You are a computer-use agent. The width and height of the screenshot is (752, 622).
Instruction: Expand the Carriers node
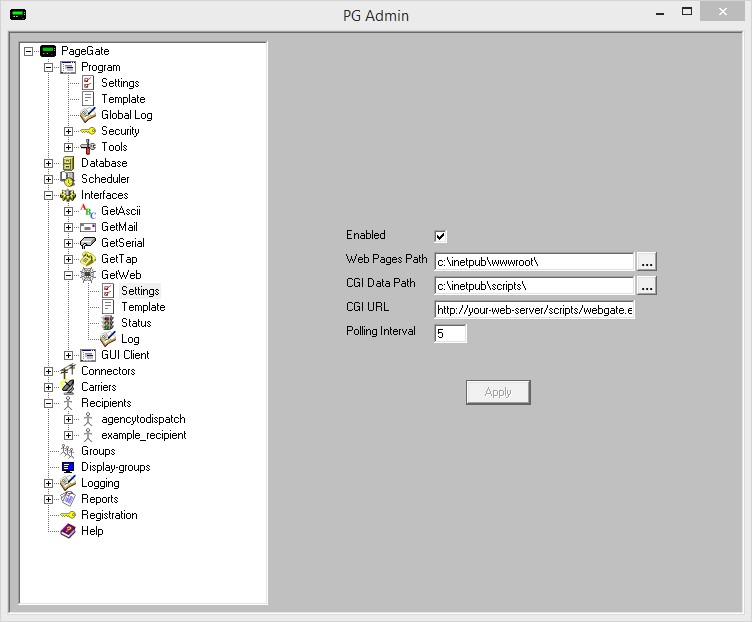point(48,387)
